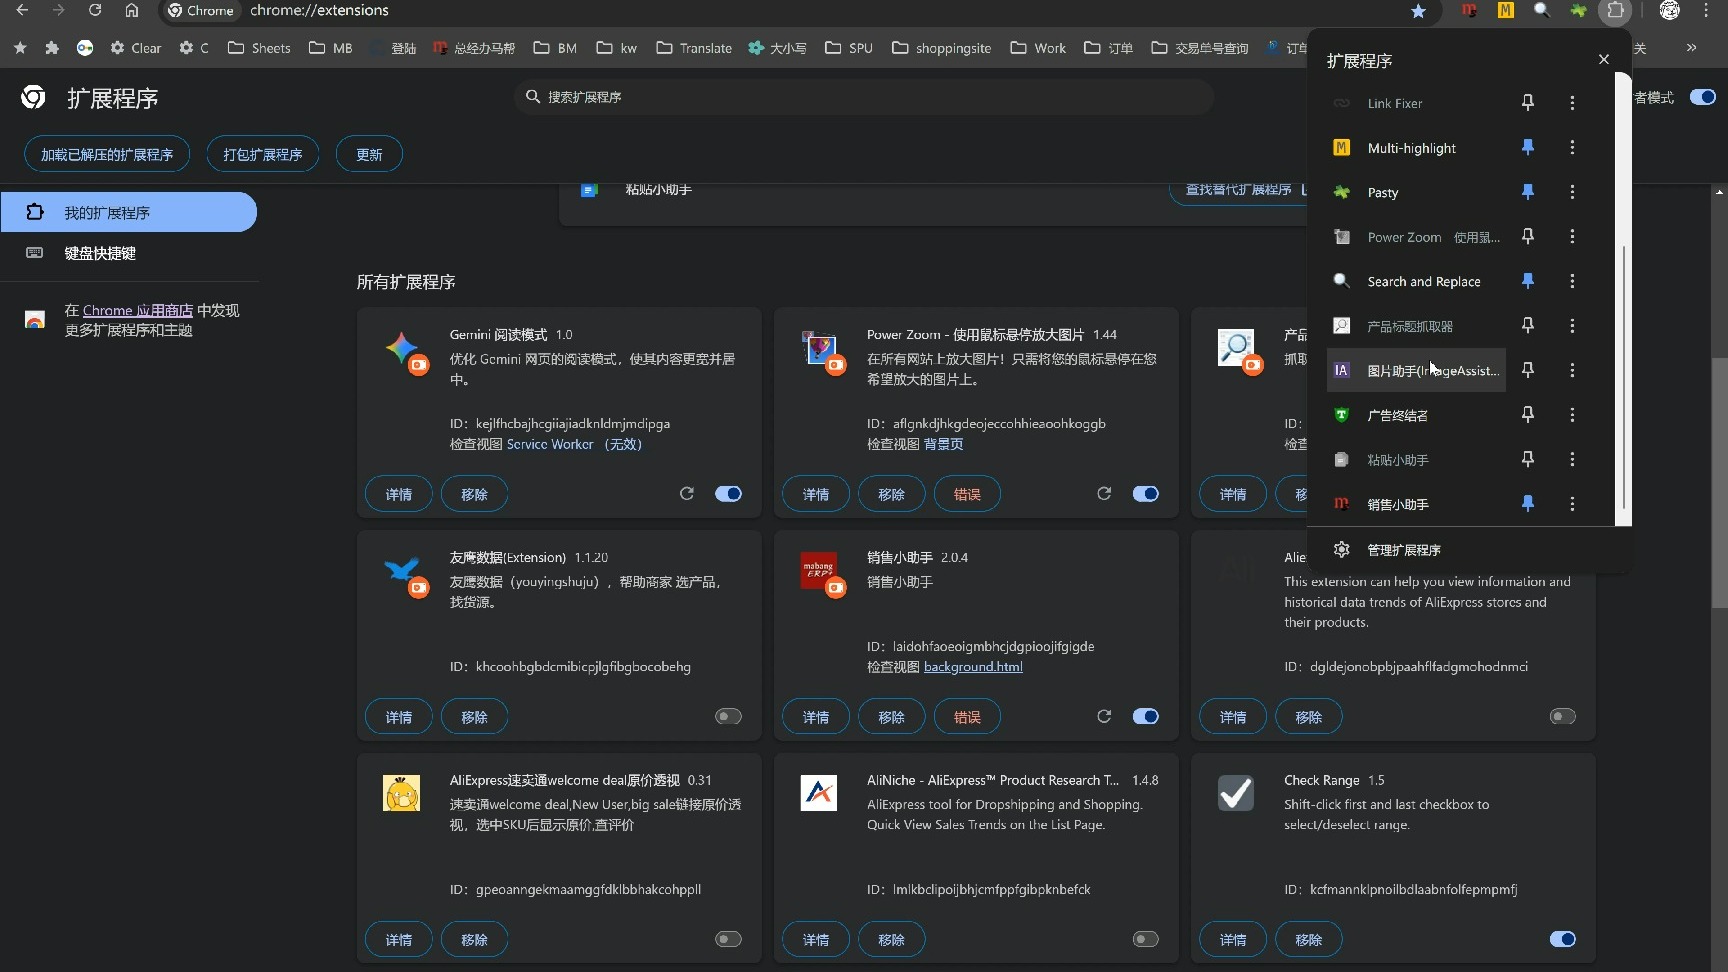The image size is (1728, 972).
Task: Open more actions menu for Pasty
Action: (1572, 191)
